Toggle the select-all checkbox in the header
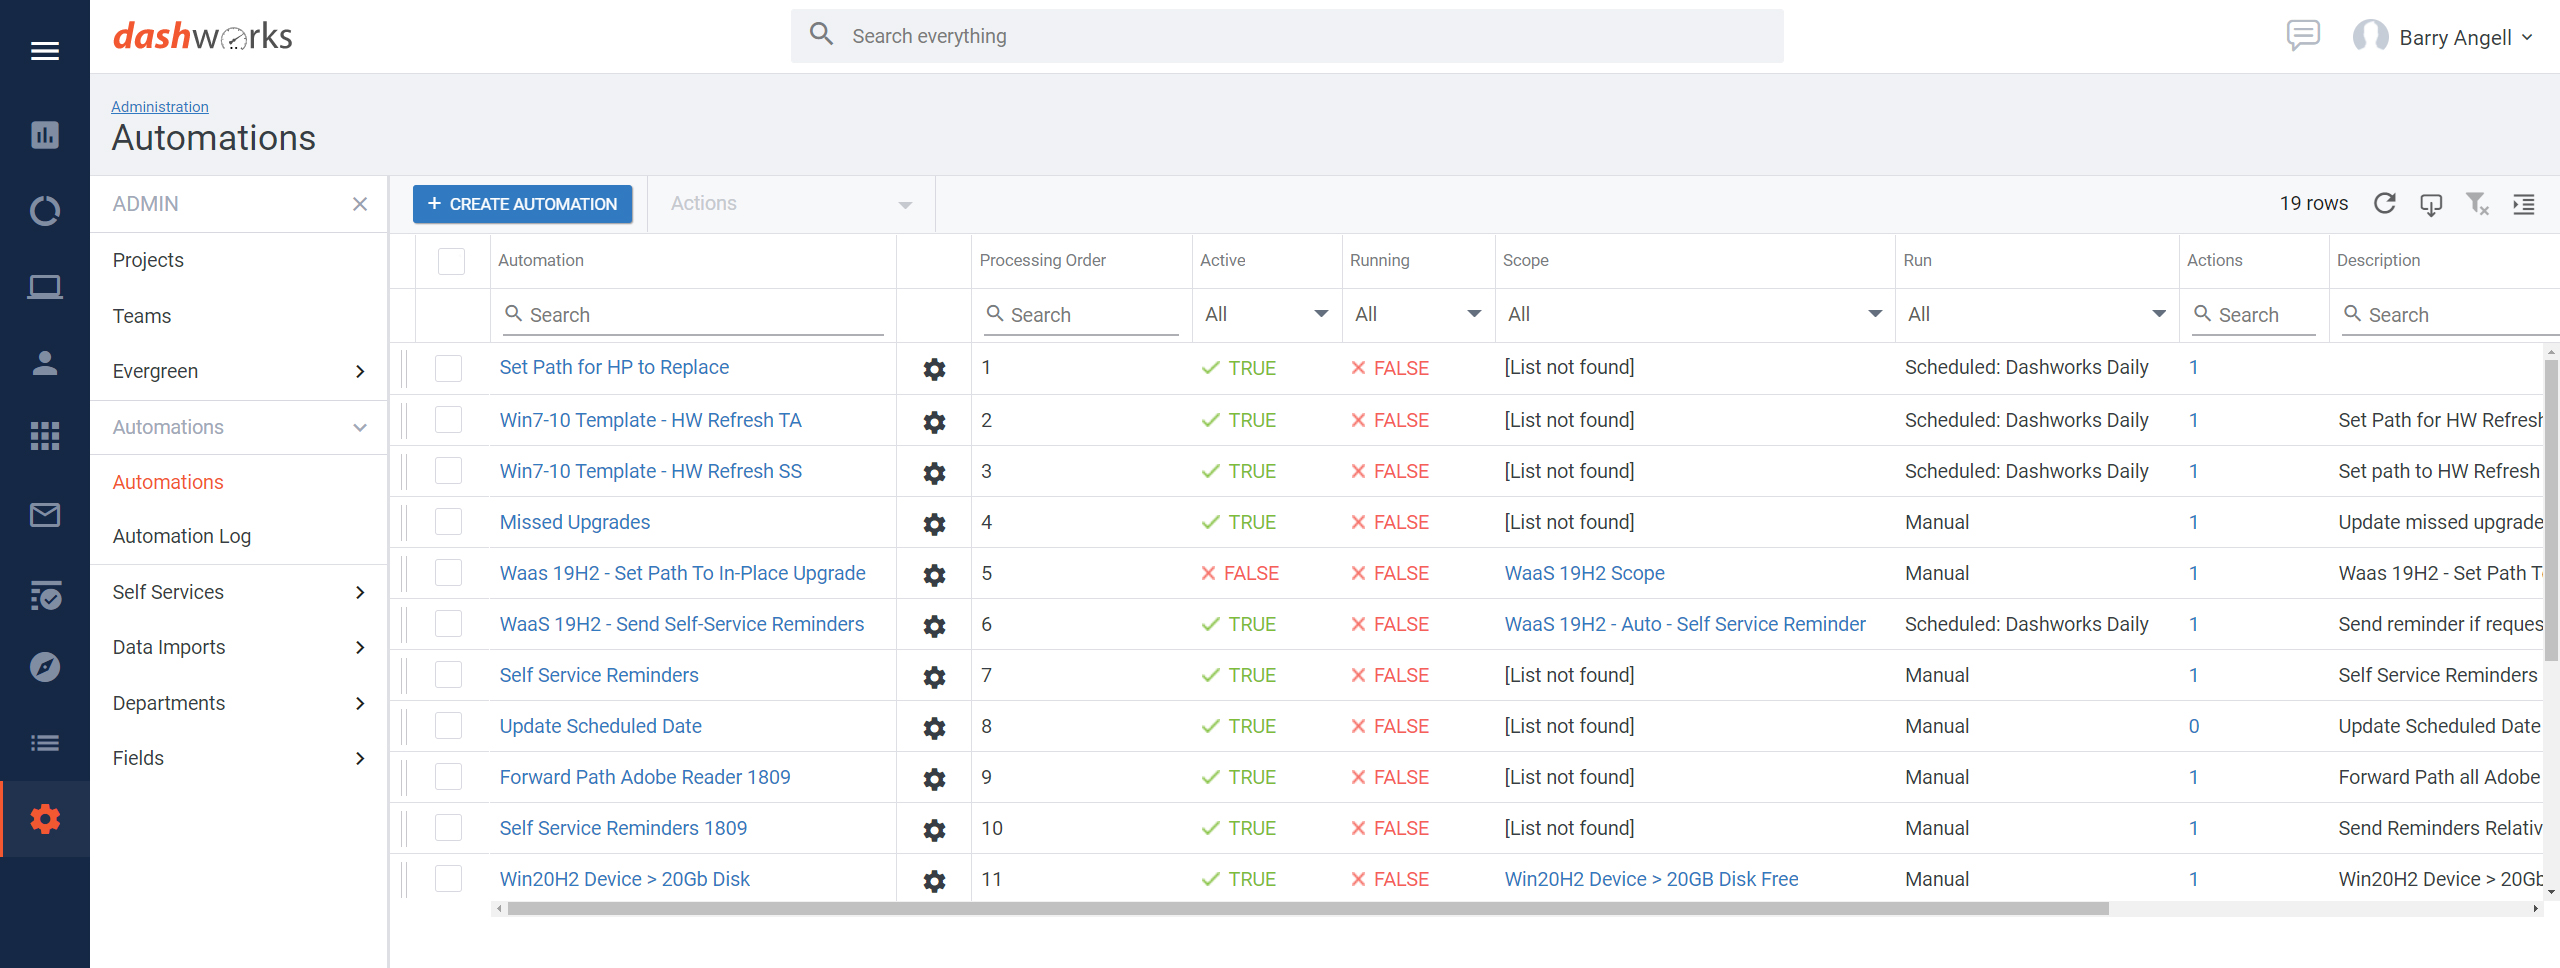Viewport: 2560px width, 968px height. click(451, 261)
